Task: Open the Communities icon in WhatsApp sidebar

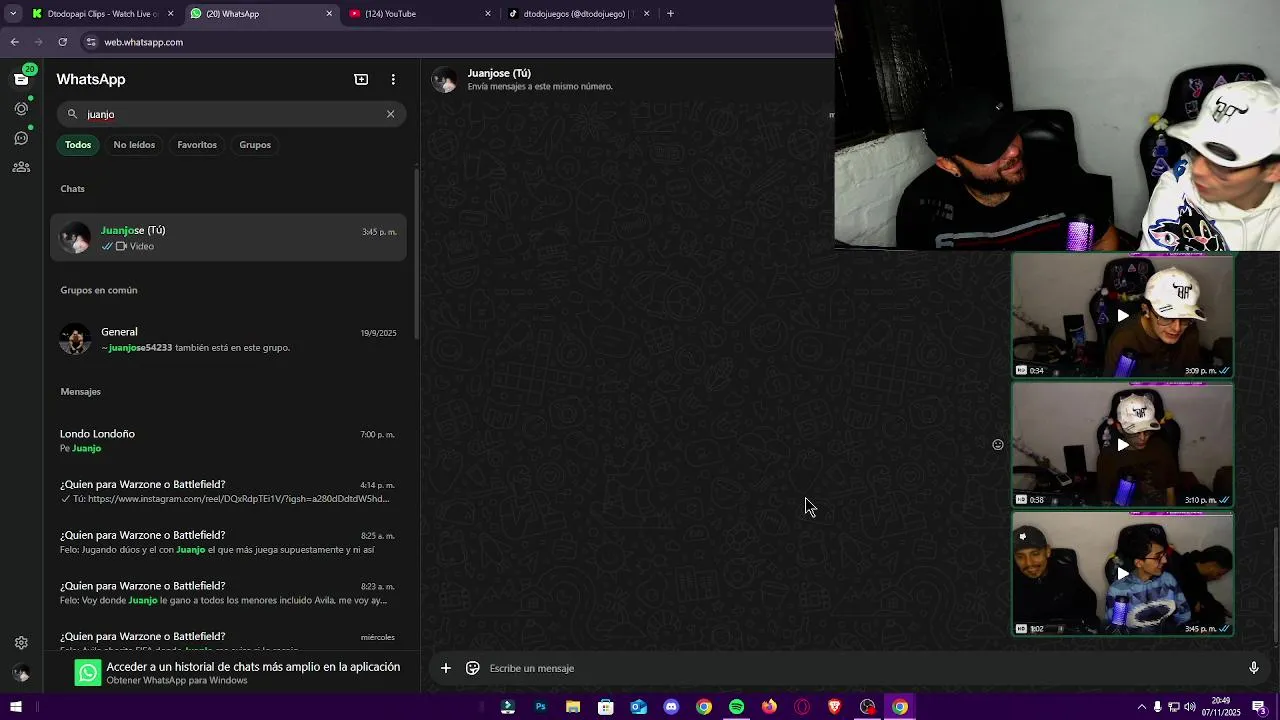Action: pos(21,167)
